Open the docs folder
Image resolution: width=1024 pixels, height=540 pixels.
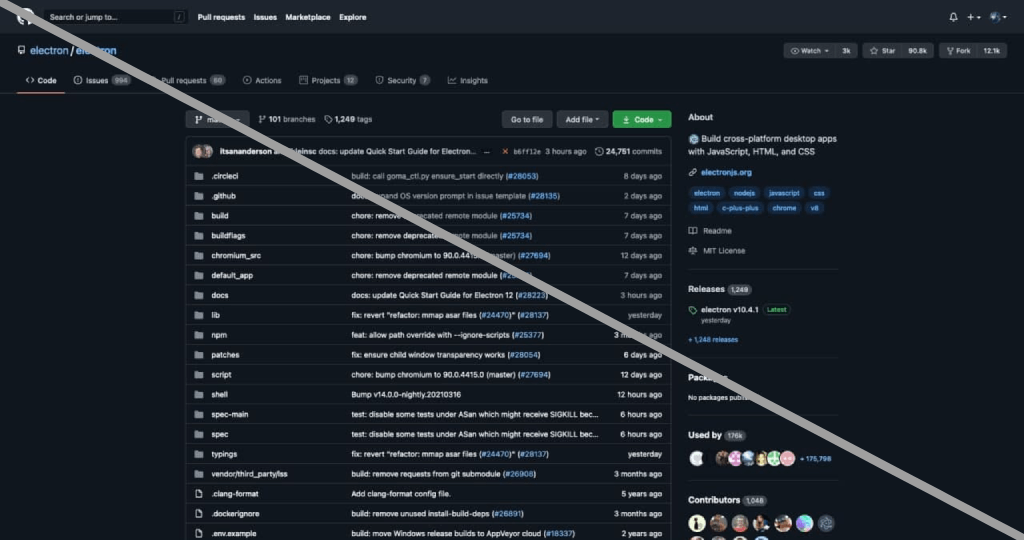pos(219,295)
